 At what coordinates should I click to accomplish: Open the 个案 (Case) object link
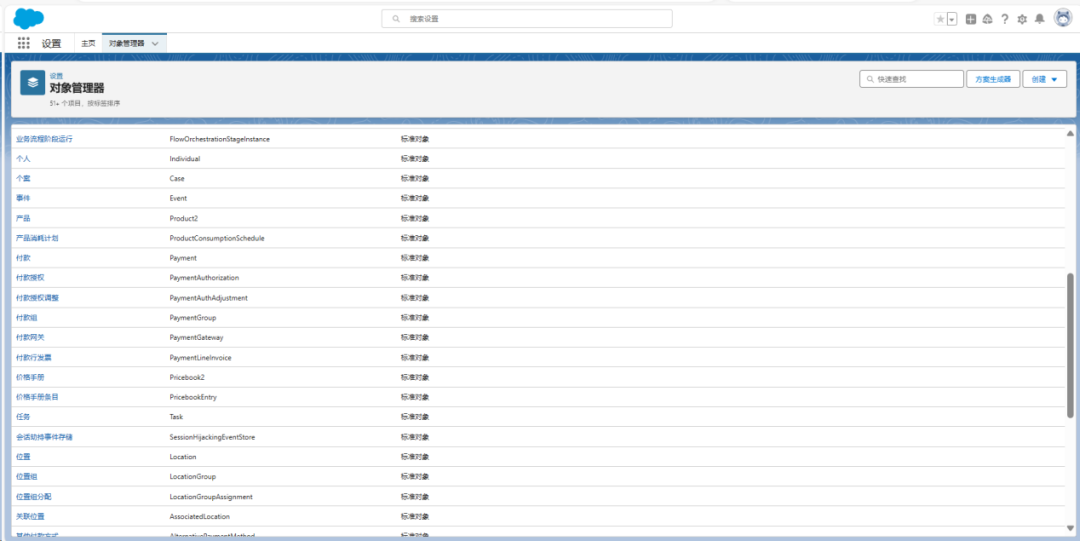23,178
